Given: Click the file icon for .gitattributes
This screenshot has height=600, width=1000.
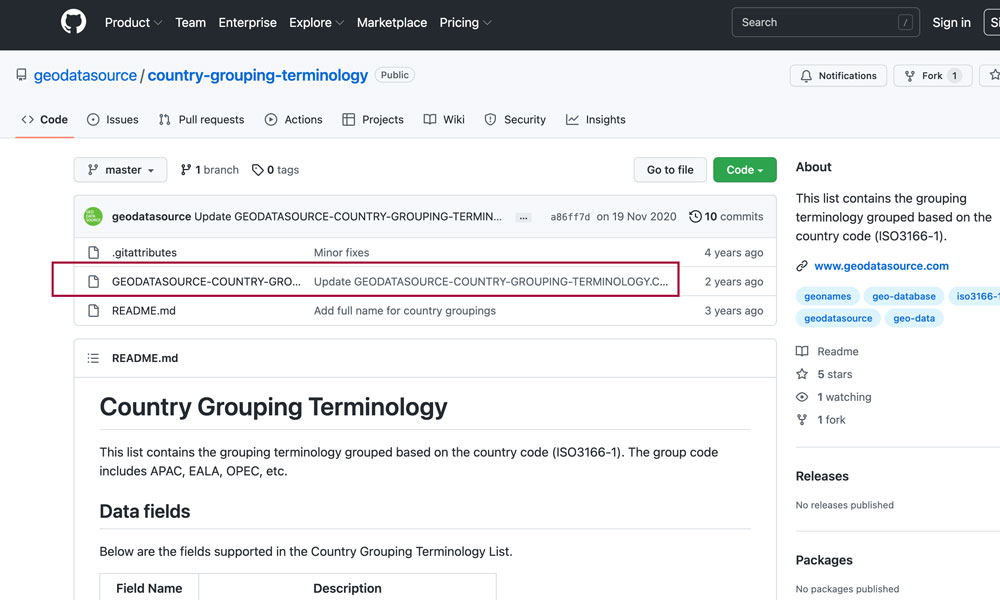Looking at the screenshot, I should tap(94, 253).
